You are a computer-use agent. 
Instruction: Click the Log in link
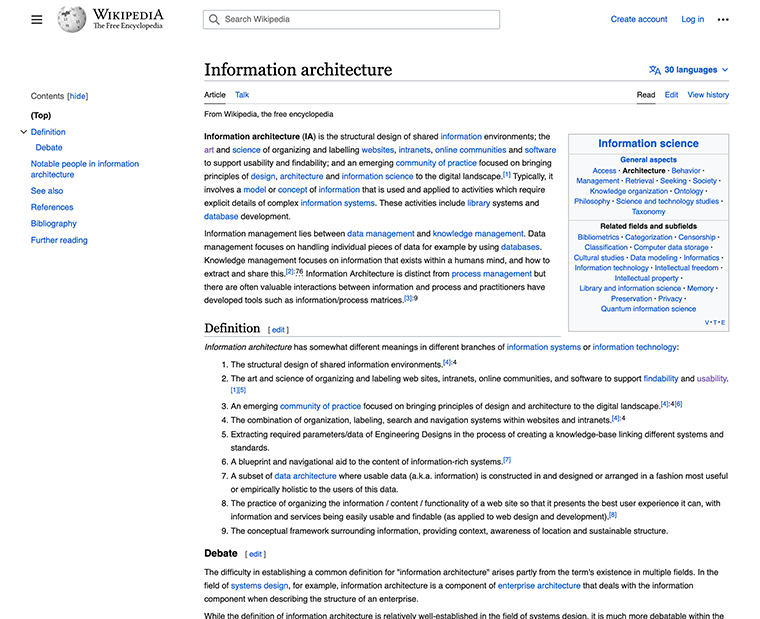[x=693, y=19]
